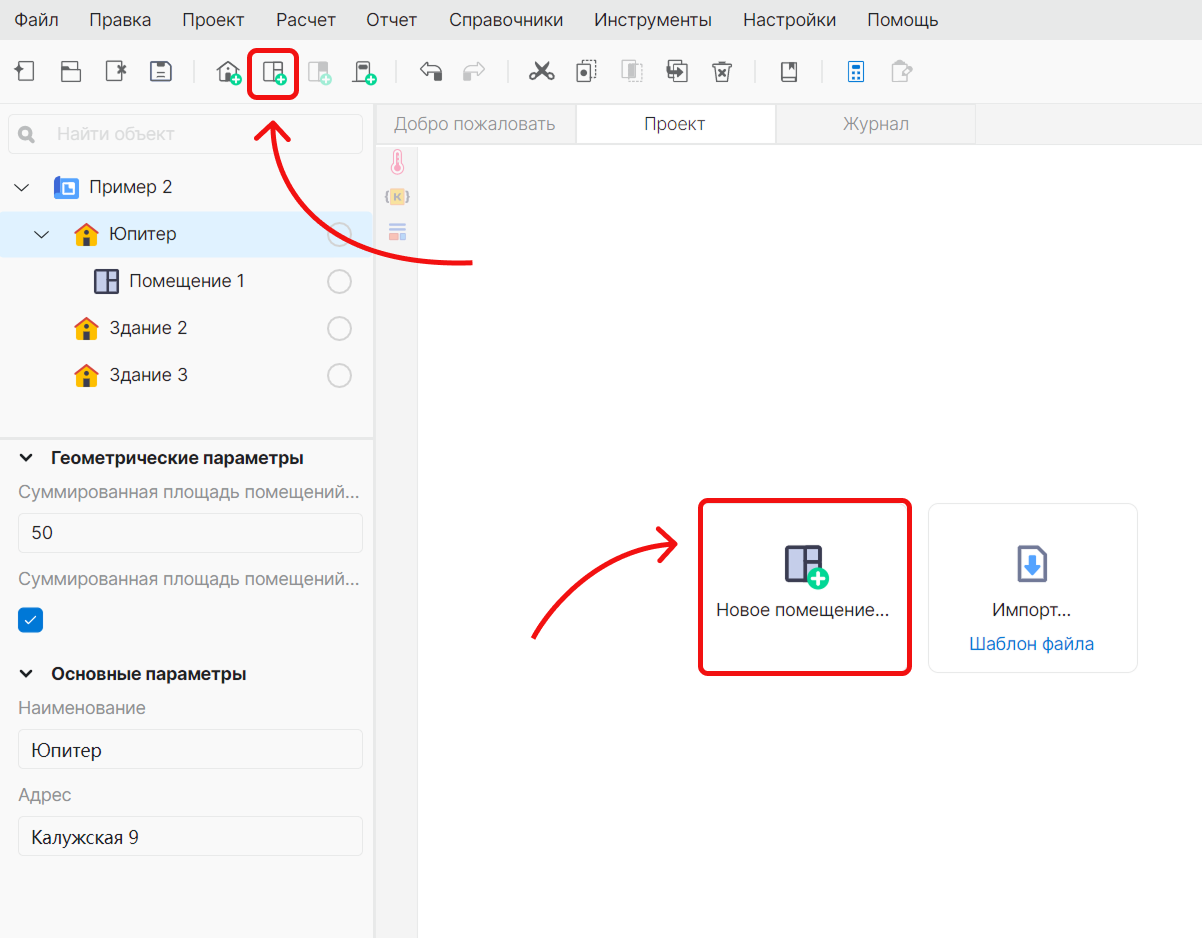Viewport: 1202px width, 938px height.
Task: Collapse the Геометрические параметры section
Action: [x=26, y=458]
